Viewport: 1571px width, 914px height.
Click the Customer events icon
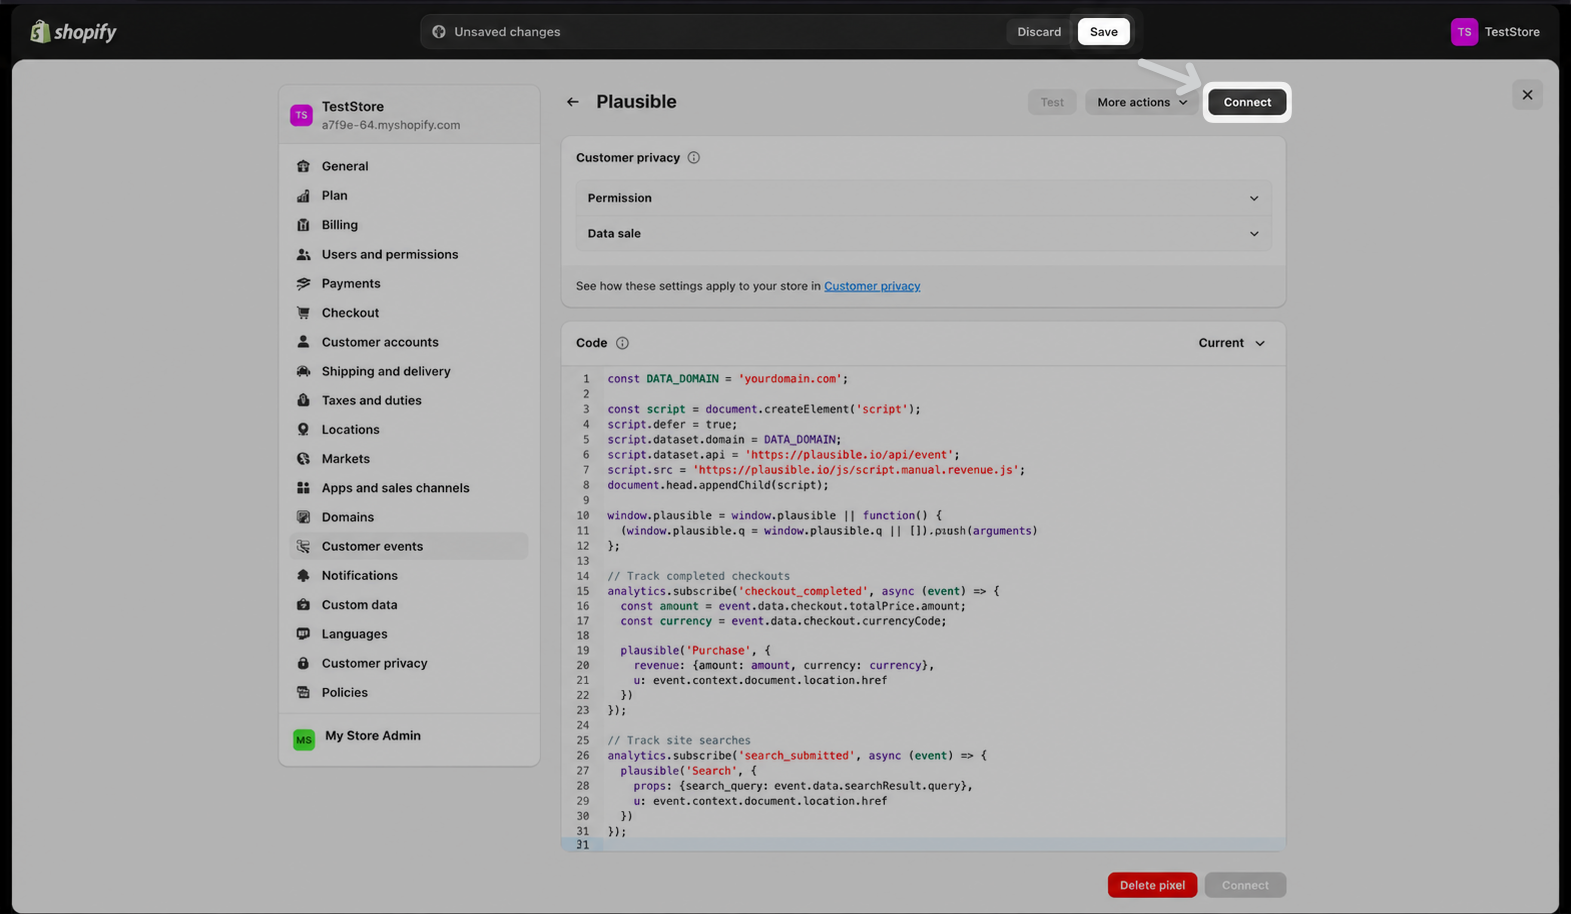click(303, 547)
